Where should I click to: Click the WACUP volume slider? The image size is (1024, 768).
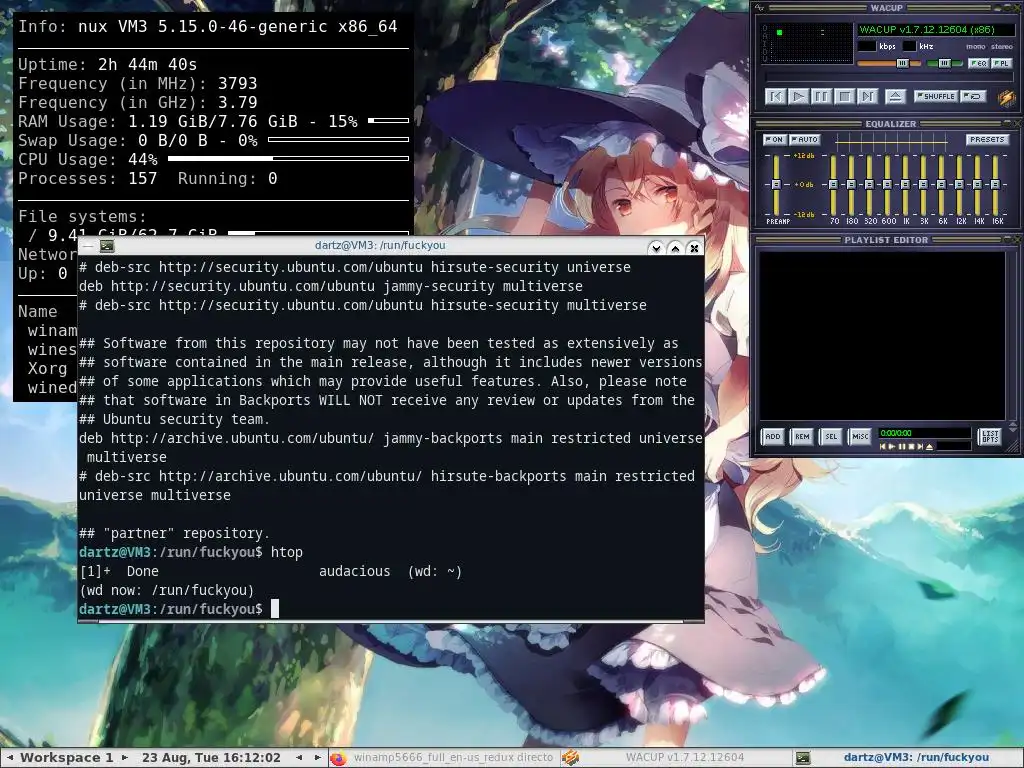(x=889, y=63)
